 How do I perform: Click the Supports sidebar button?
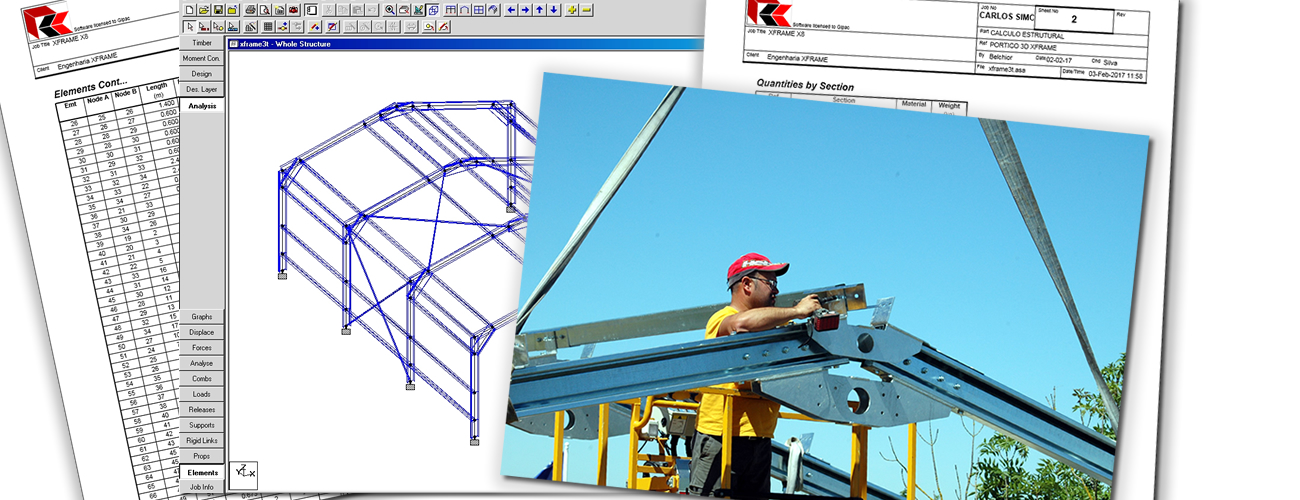[x=202, y=425]
